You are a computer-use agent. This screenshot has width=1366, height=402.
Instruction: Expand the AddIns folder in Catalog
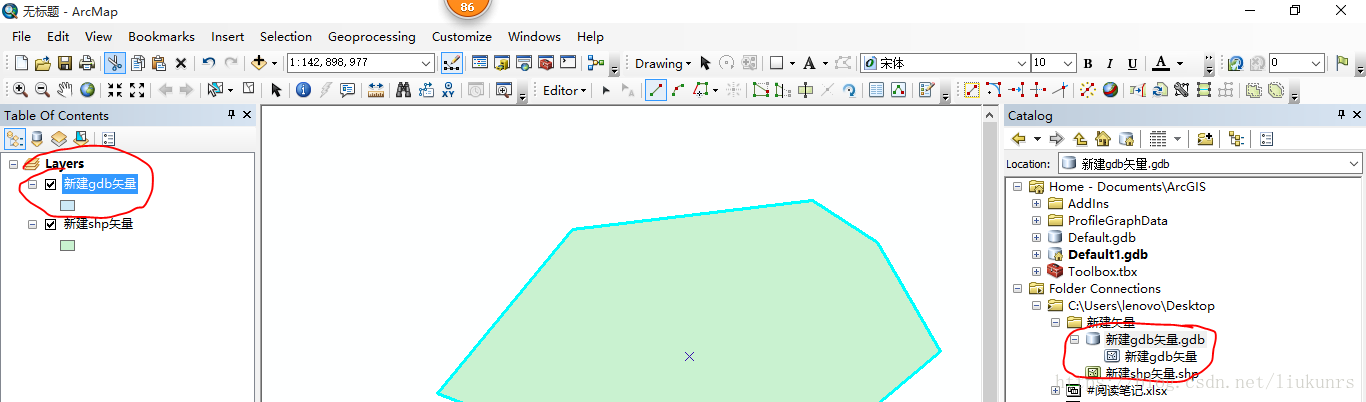pos(1037,204)
